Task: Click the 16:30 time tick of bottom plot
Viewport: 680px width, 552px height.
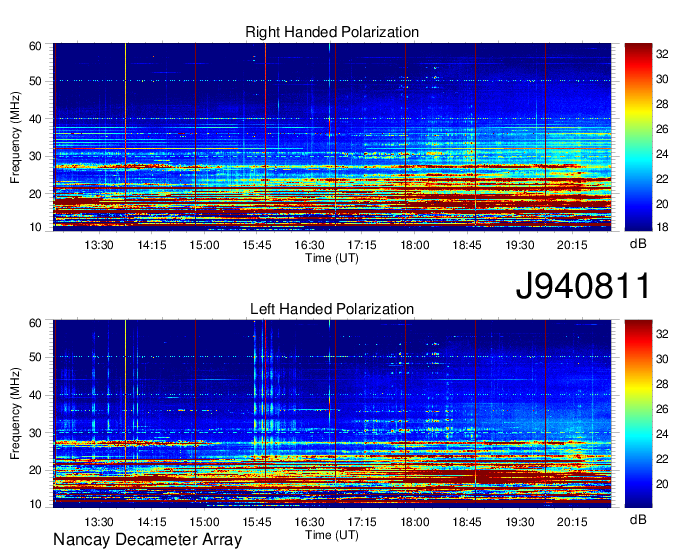Action: 309,522
